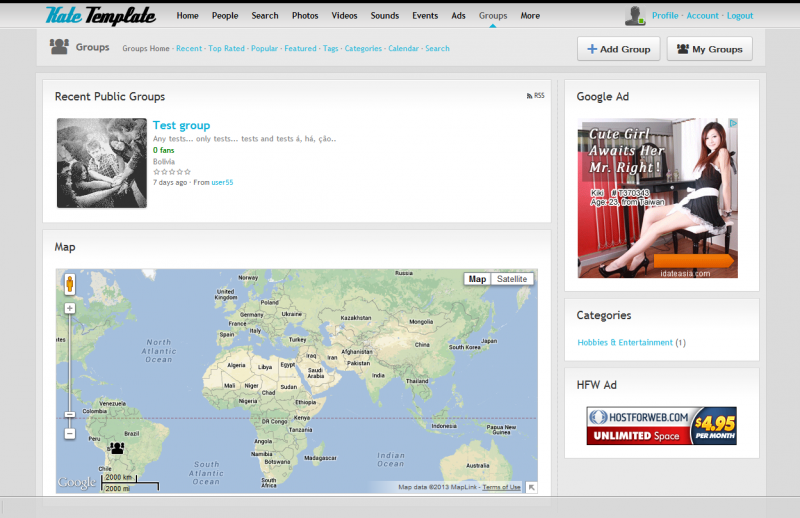
Task: Open Recent groups link
Action: pyautogui.click(x=189, y=48)
